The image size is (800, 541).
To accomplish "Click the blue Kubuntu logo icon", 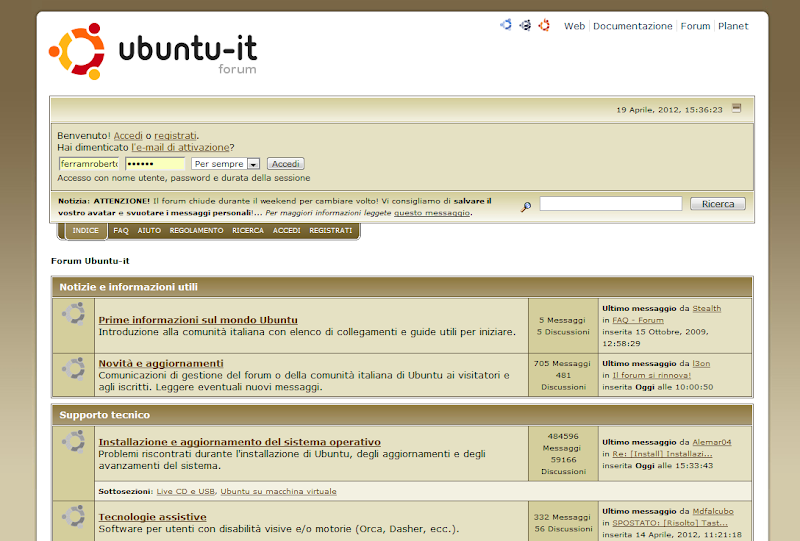I will 506,26.
